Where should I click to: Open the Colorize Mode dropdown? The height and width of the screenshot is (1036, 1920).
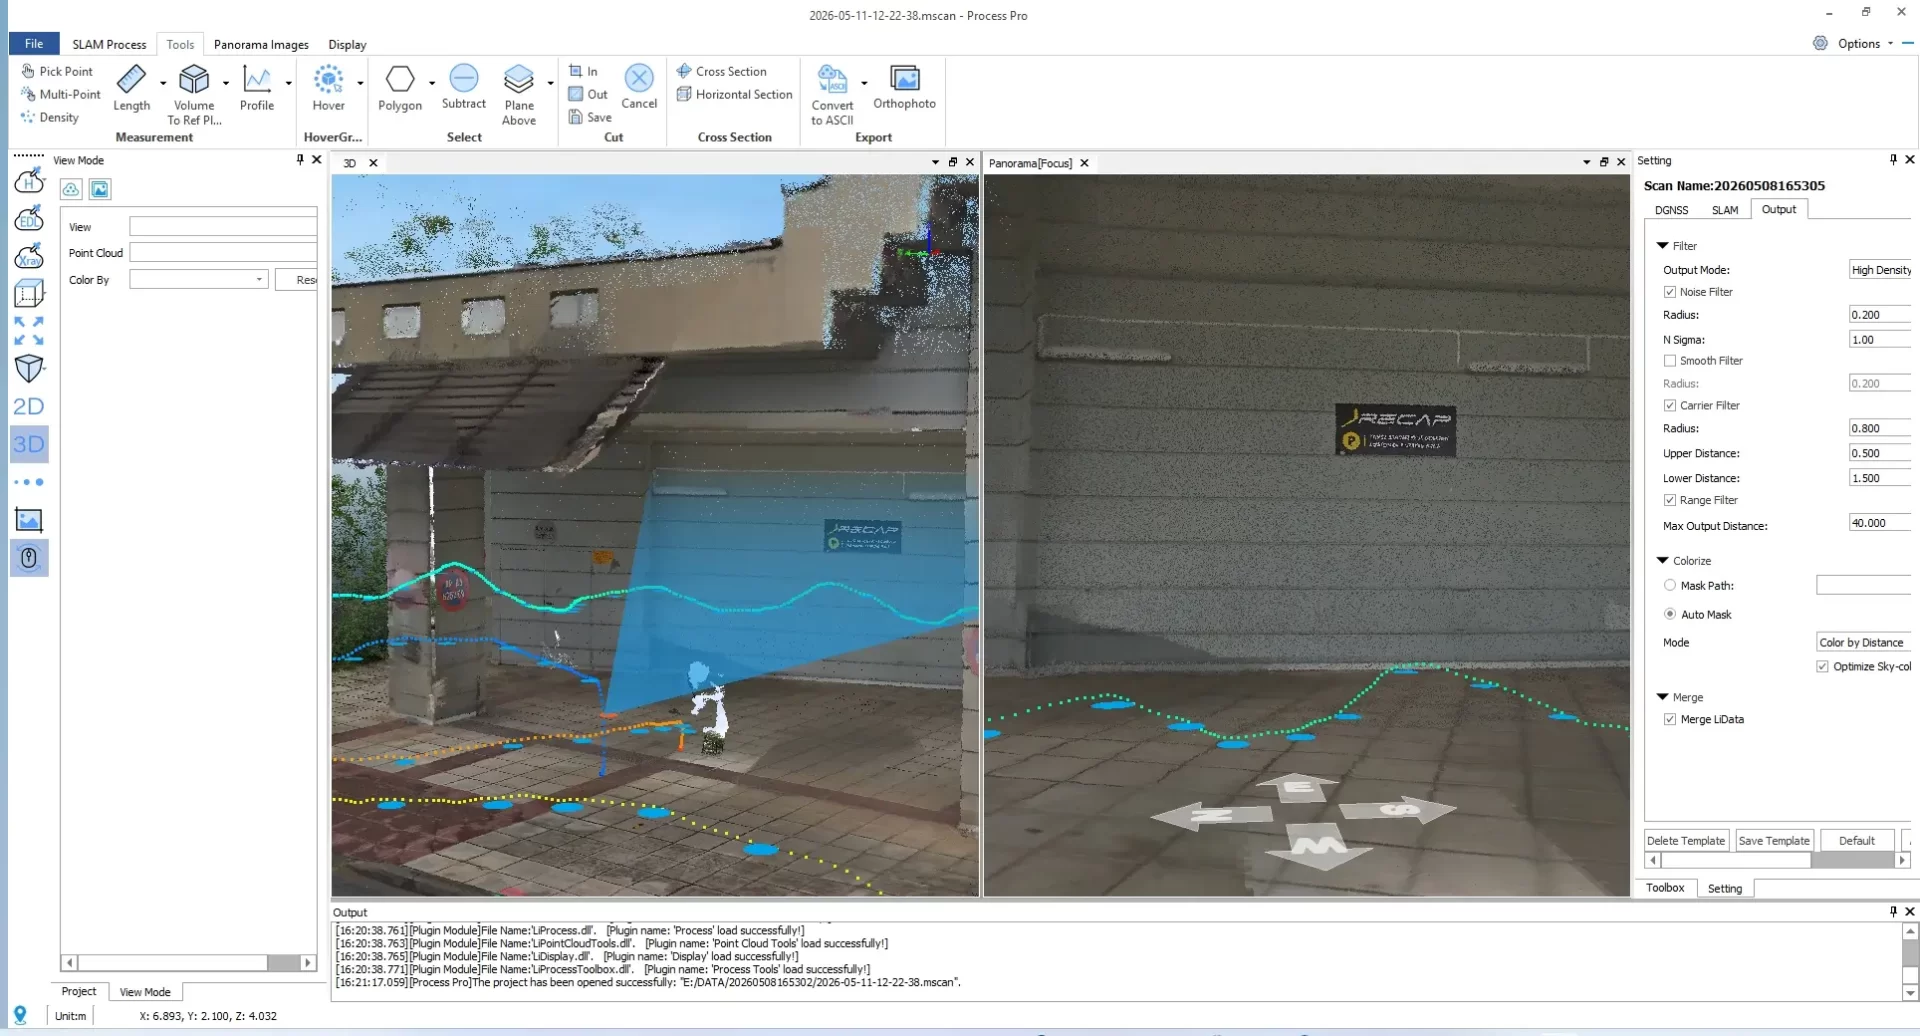pos(1863,642)
